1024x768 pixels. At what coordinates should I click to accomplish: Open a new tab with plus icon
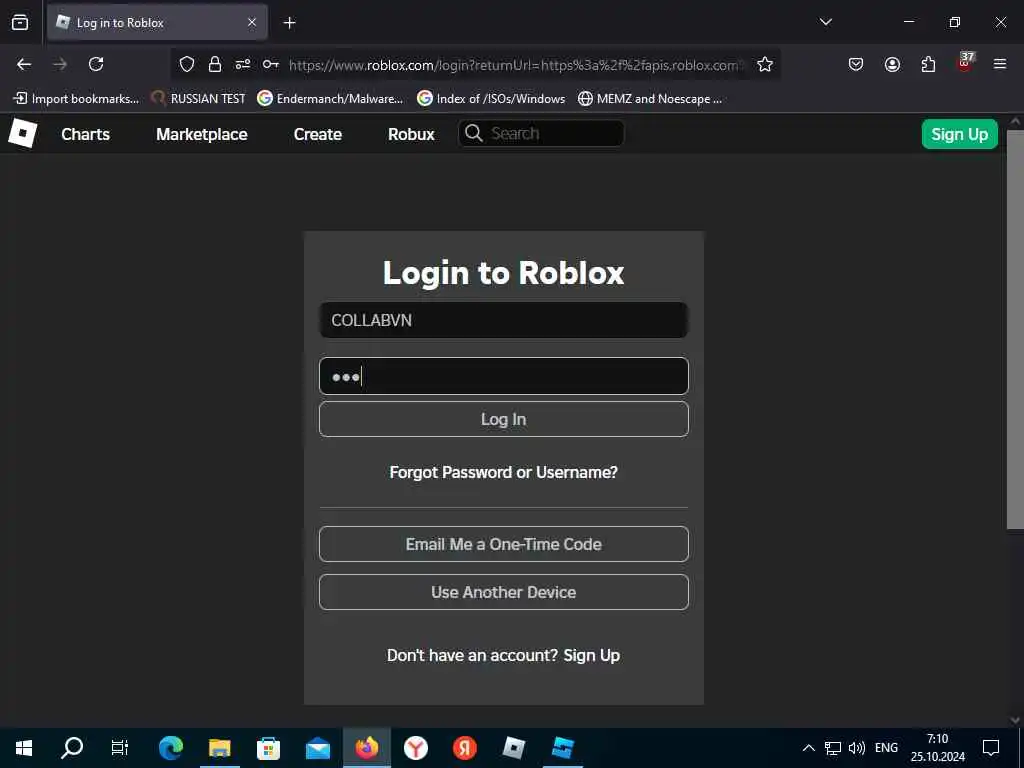(289, 23)
